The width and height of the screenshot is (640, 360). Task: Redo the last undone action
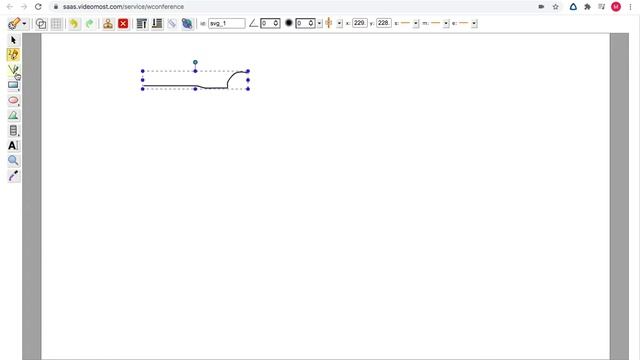coord(89,24)
